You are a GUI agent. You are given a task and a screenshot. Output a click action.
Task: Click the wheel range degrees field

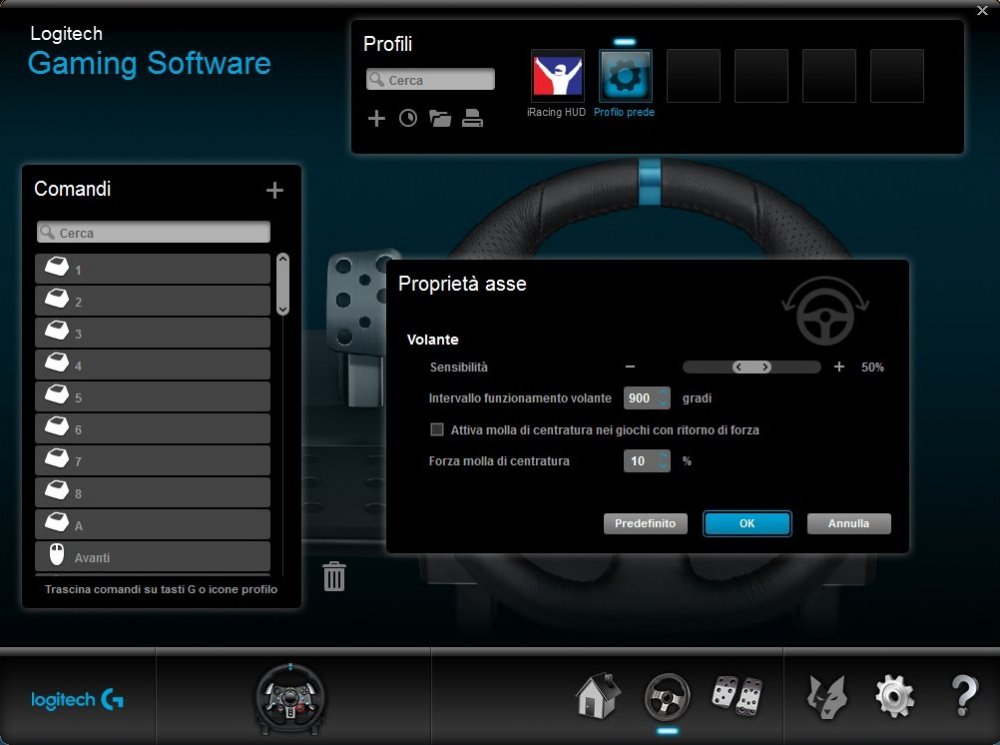point(647,398)
